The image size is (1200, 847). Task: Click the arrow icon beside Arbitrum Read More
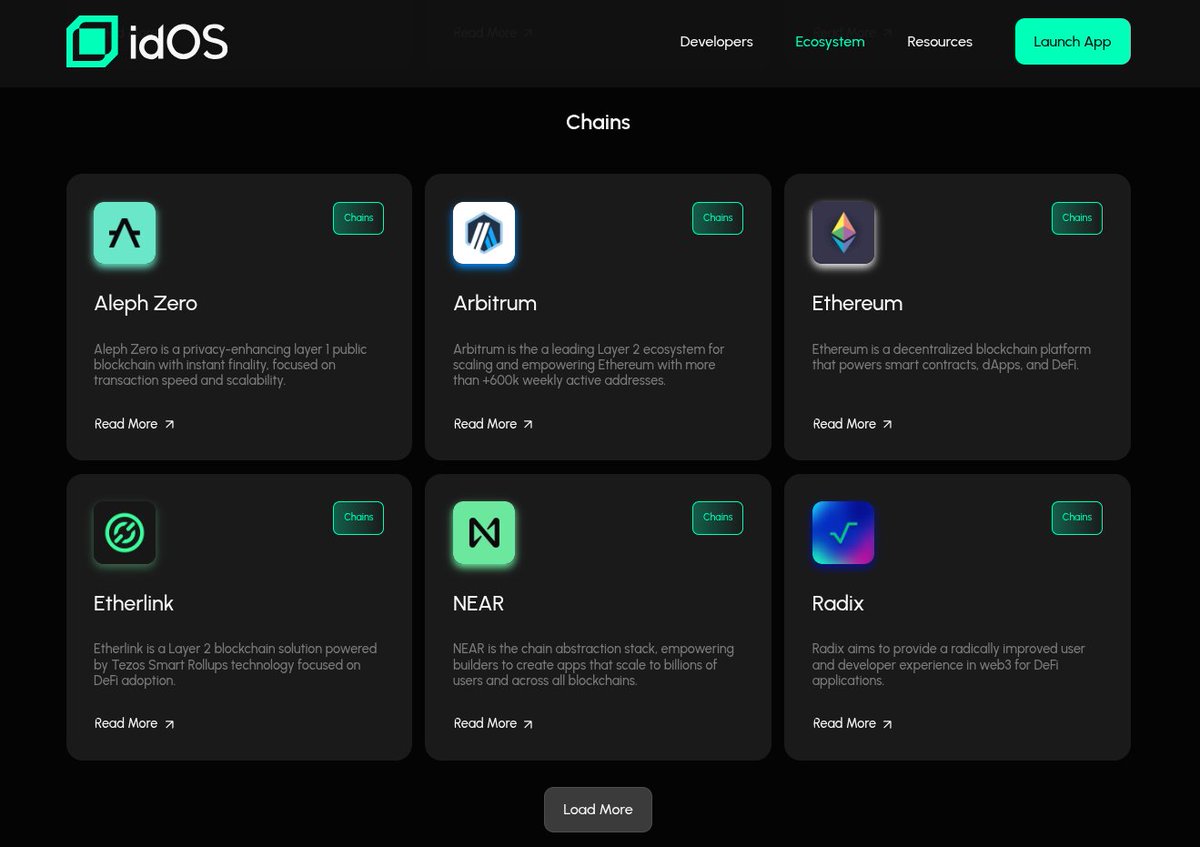pos(528,424)
